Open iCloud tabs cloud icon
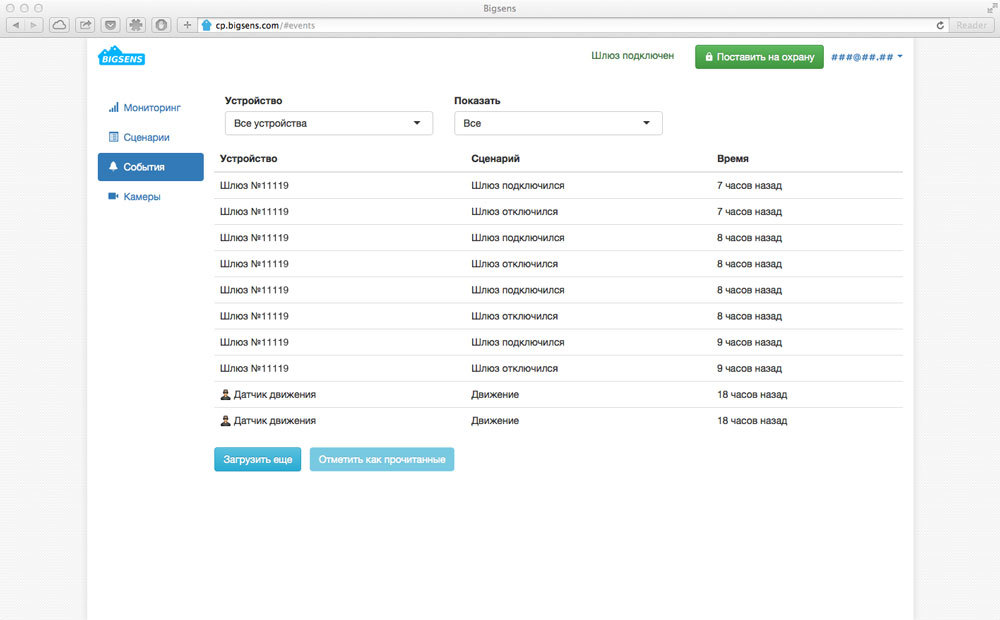This screenshot has width=1000, height=620. pos(59,26)
